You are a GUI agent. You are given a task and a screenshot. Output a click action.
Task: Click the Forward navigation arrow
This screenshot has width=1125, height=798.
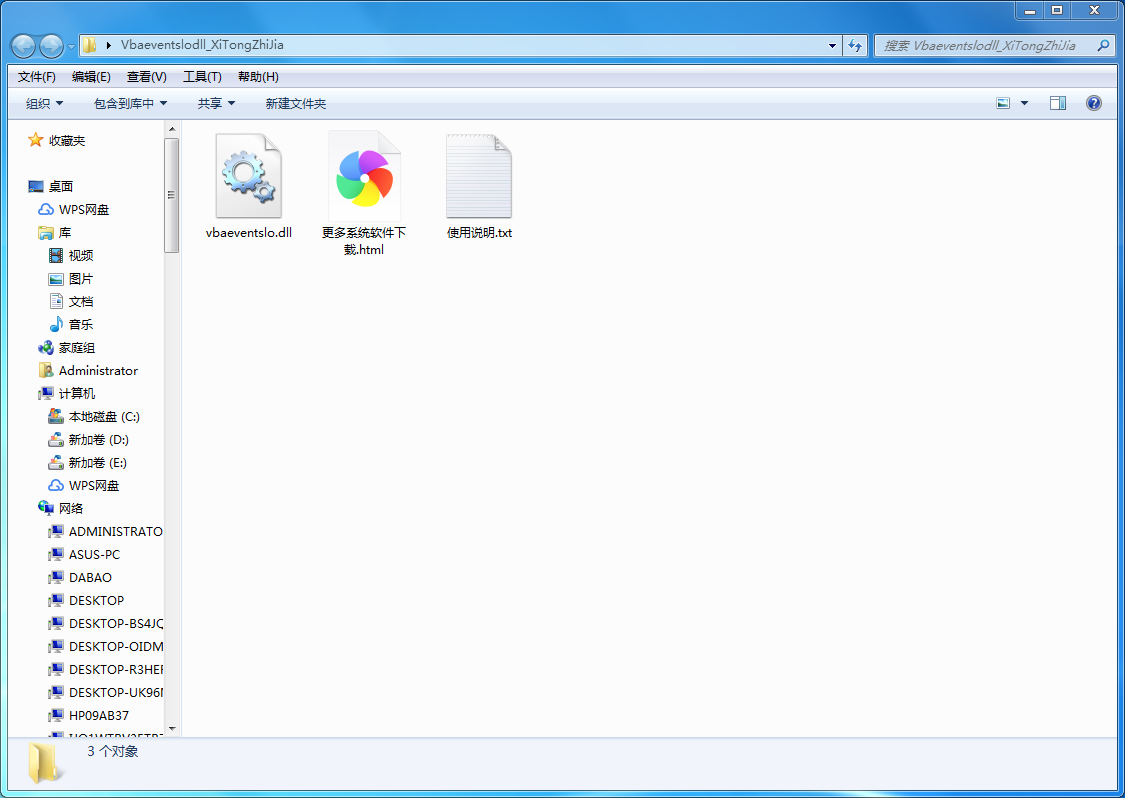point(51,46)
